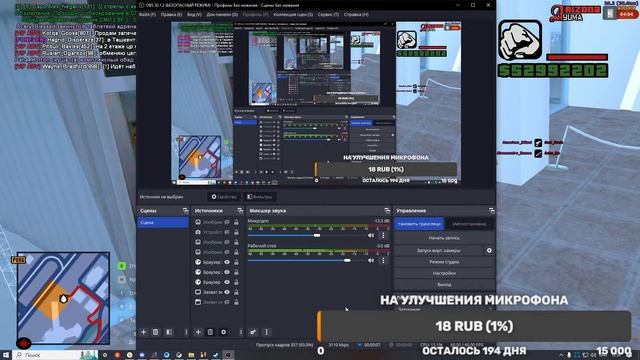Open the Windows Start menu

coord(6,355)
